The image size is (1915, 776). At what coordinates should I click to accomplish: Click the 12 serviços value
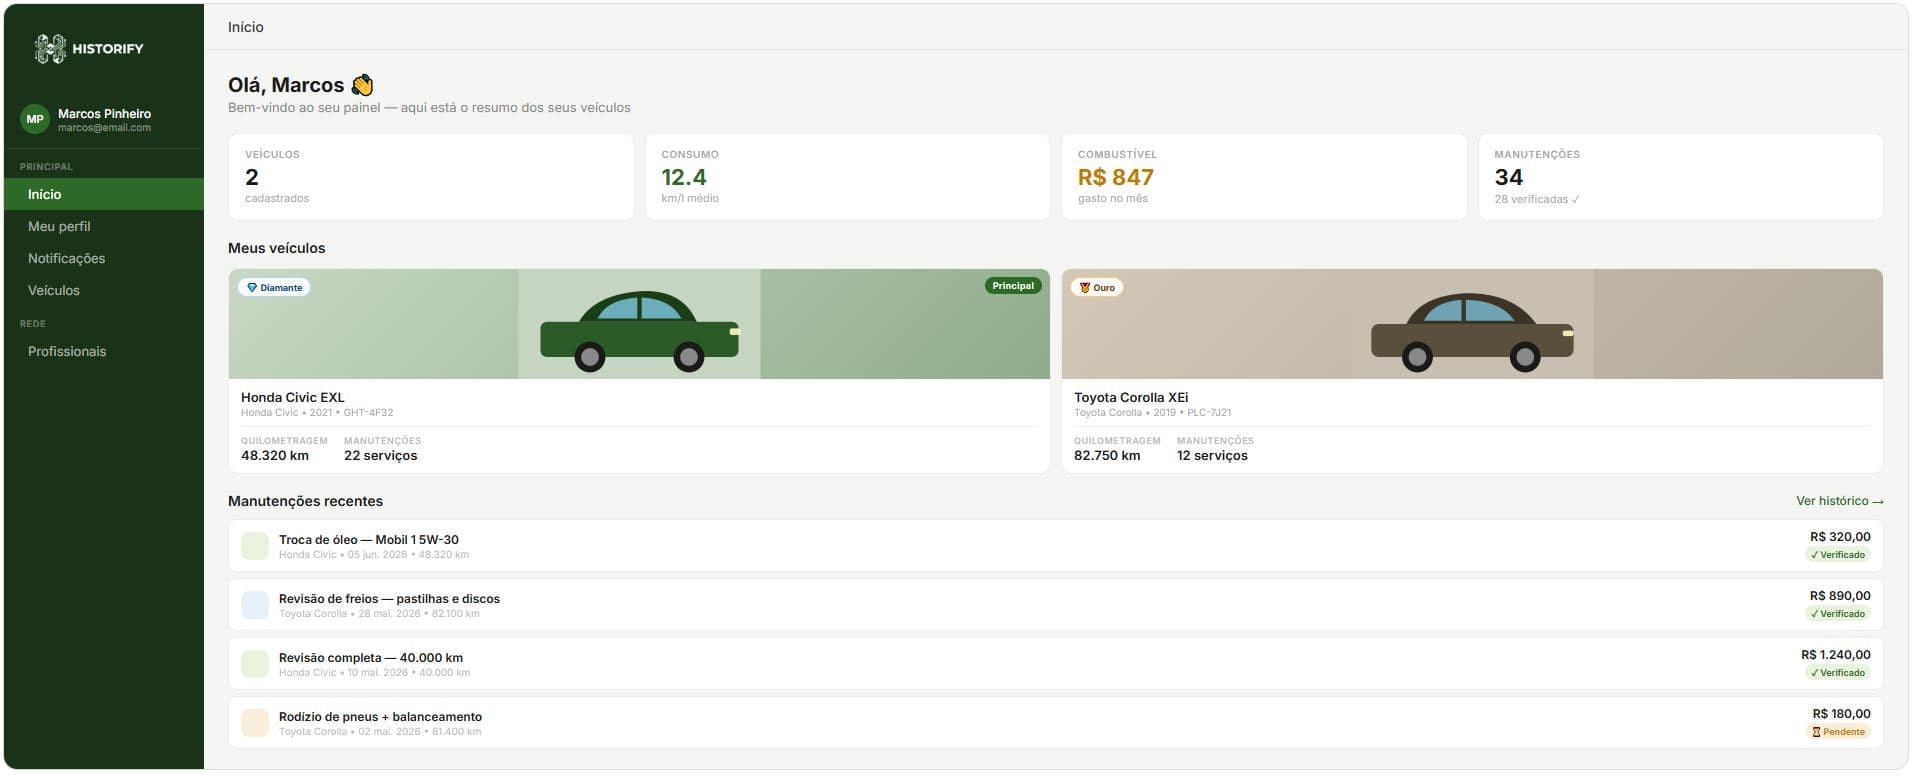pyautogui.click(x=1212, y=455)
